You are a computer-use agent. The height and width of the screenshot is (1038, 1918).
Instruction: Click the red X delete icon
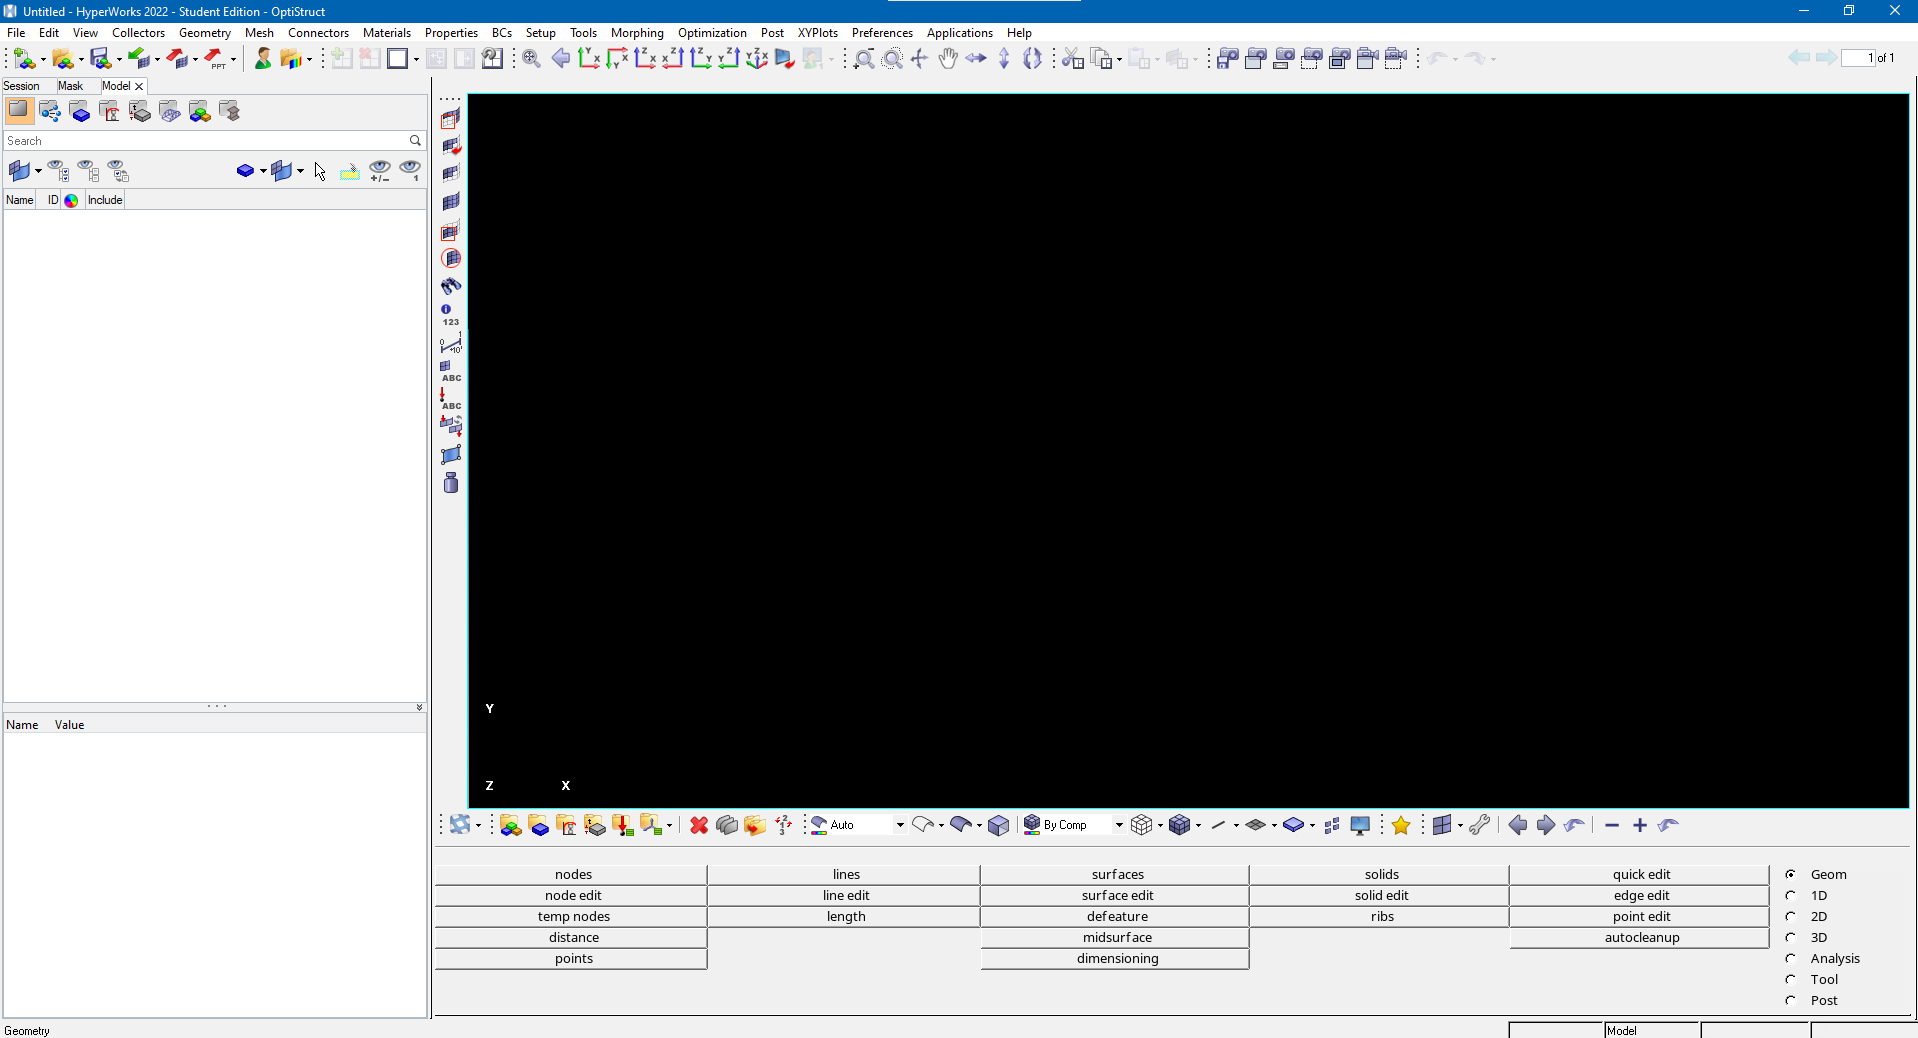tap(699, 825)
